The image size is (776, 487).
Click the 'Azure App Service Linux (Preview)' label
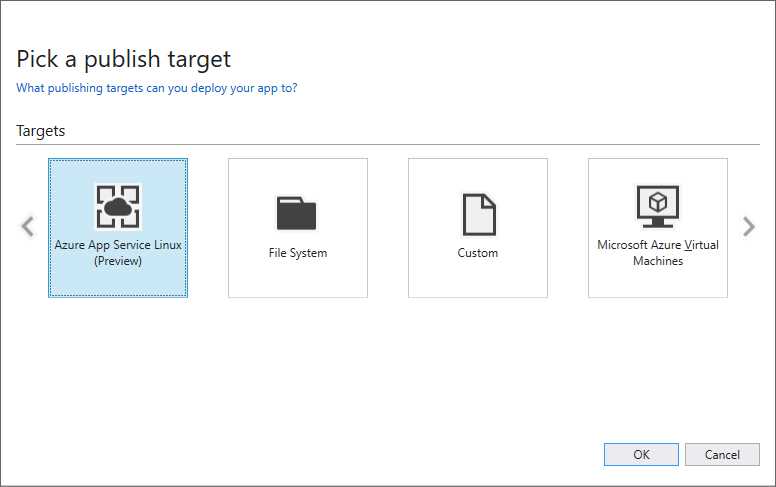[x=118, y=252]
